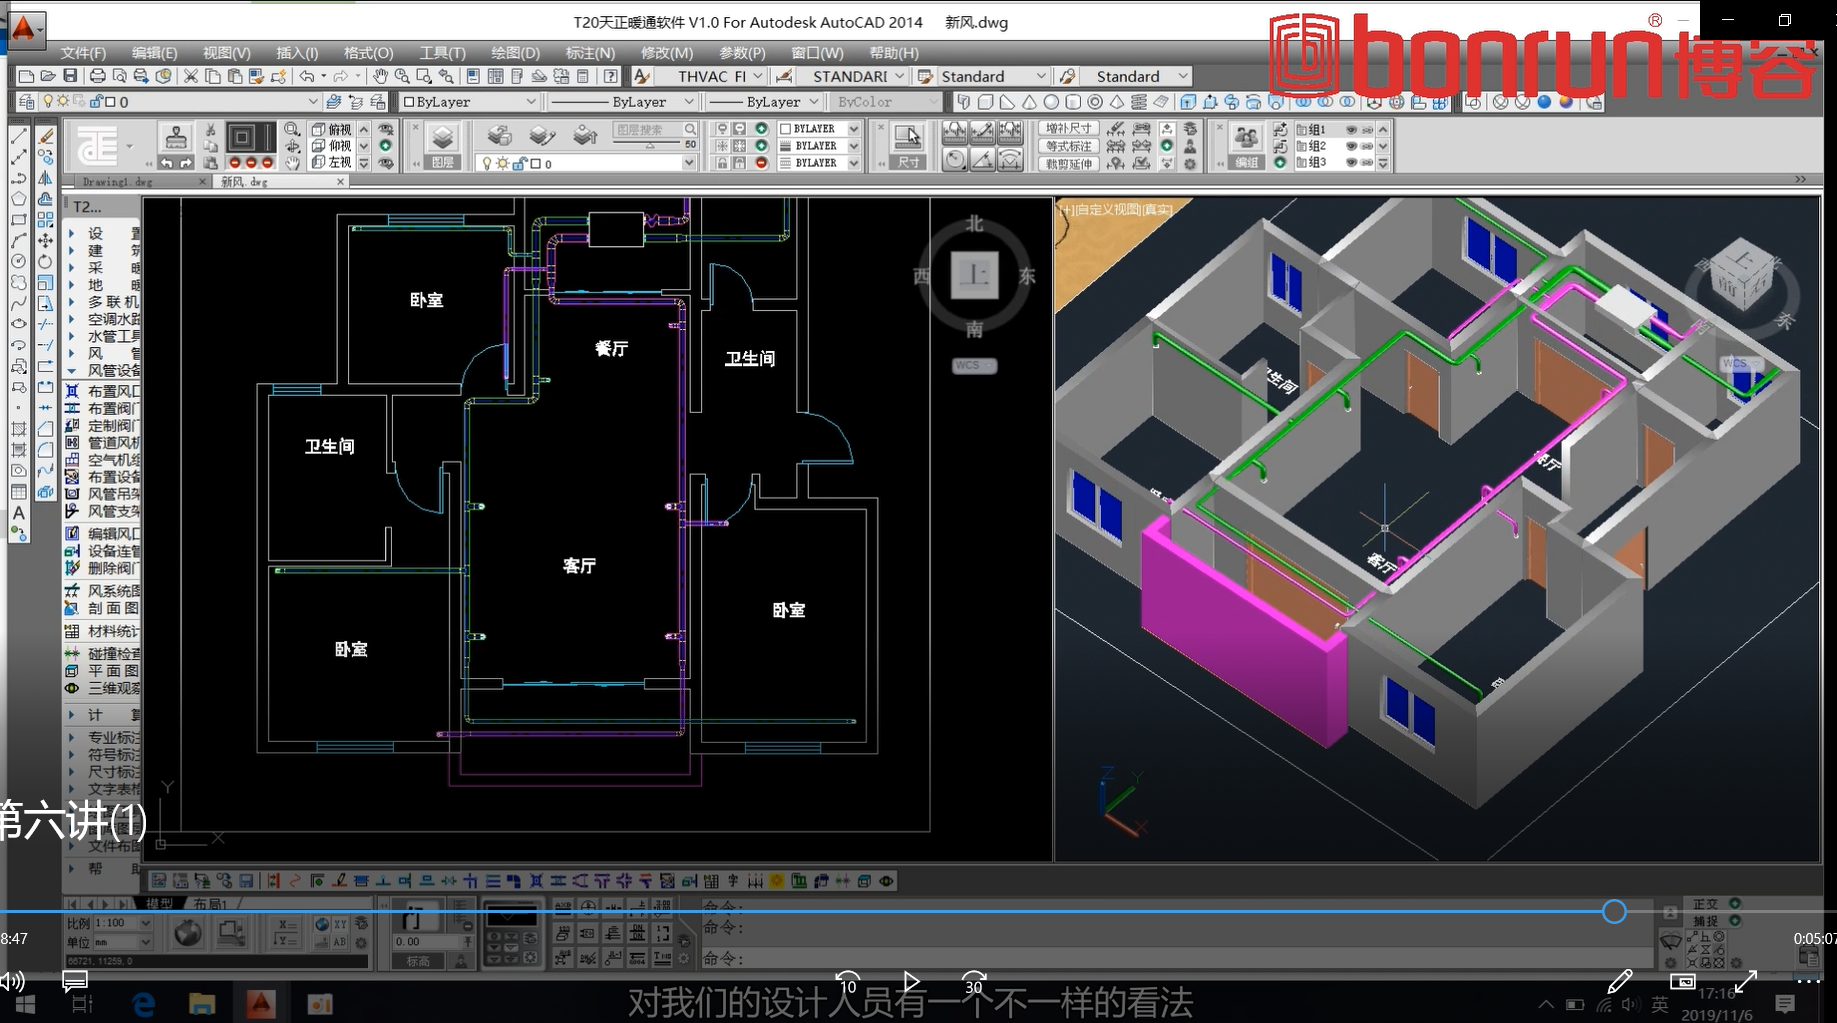Toggle layer freeze sun icon in layer dropdown
1837x1023 pixels.
(x=63, y=101)
